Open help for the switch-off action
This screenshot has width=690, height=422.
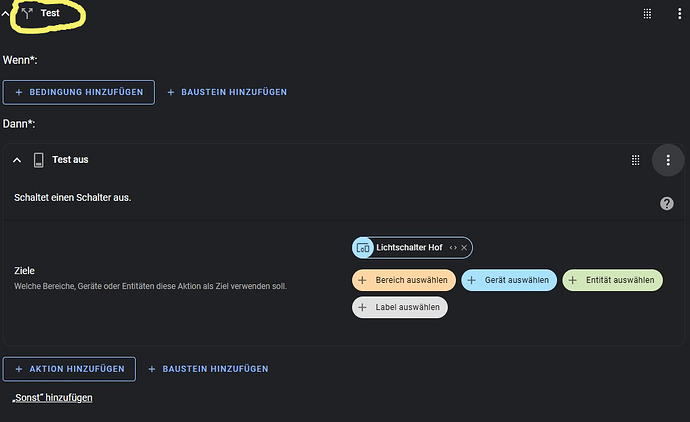point(667,203)
